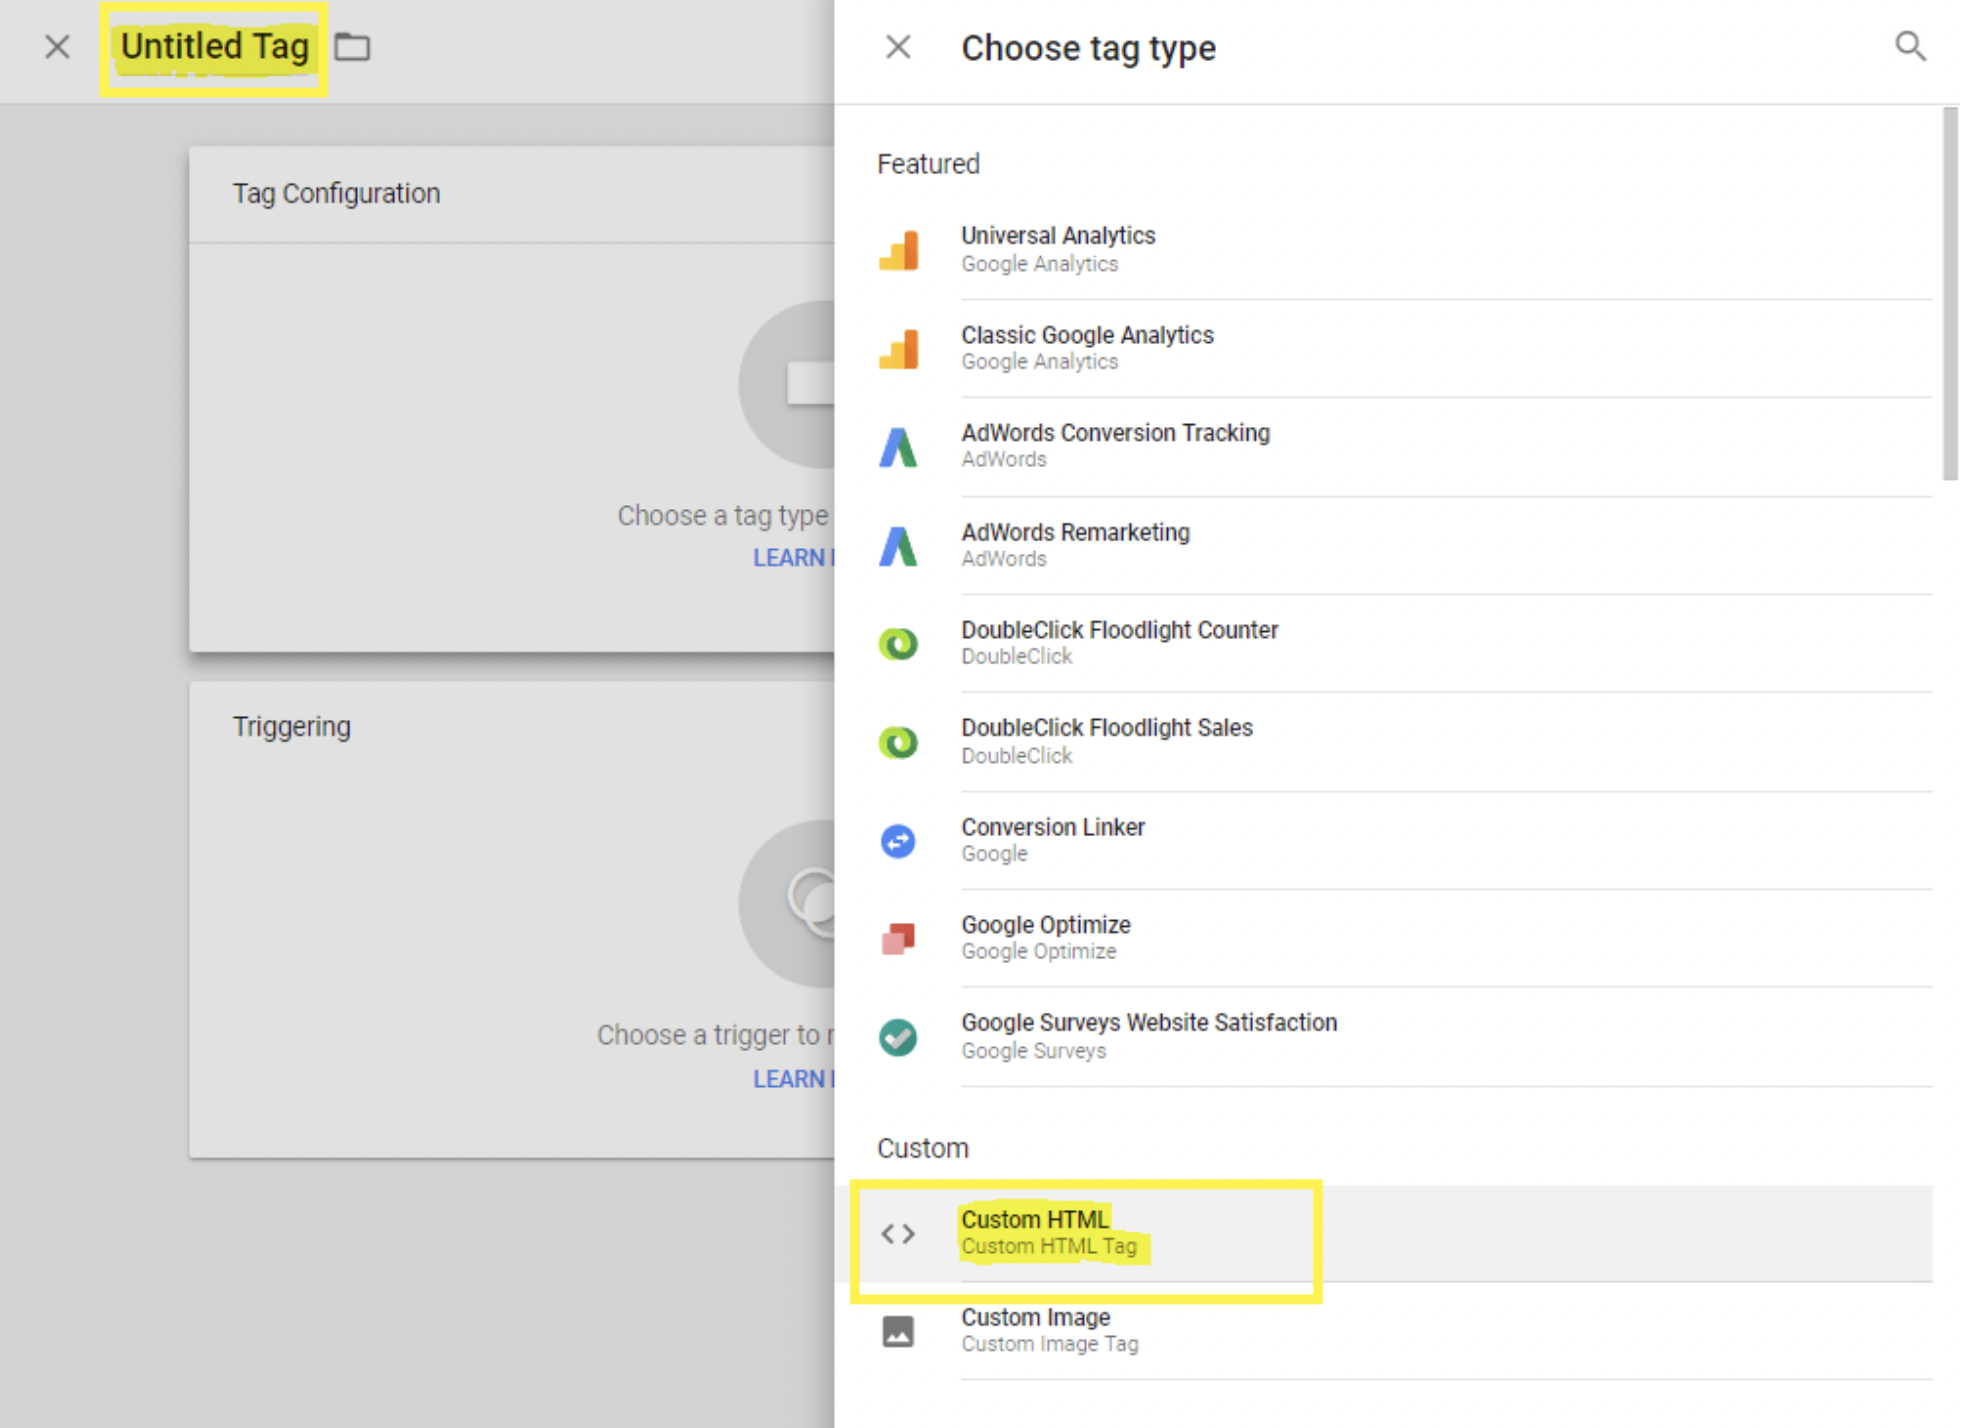Rename the Untitled Tag title

click(x=215, y=47)
